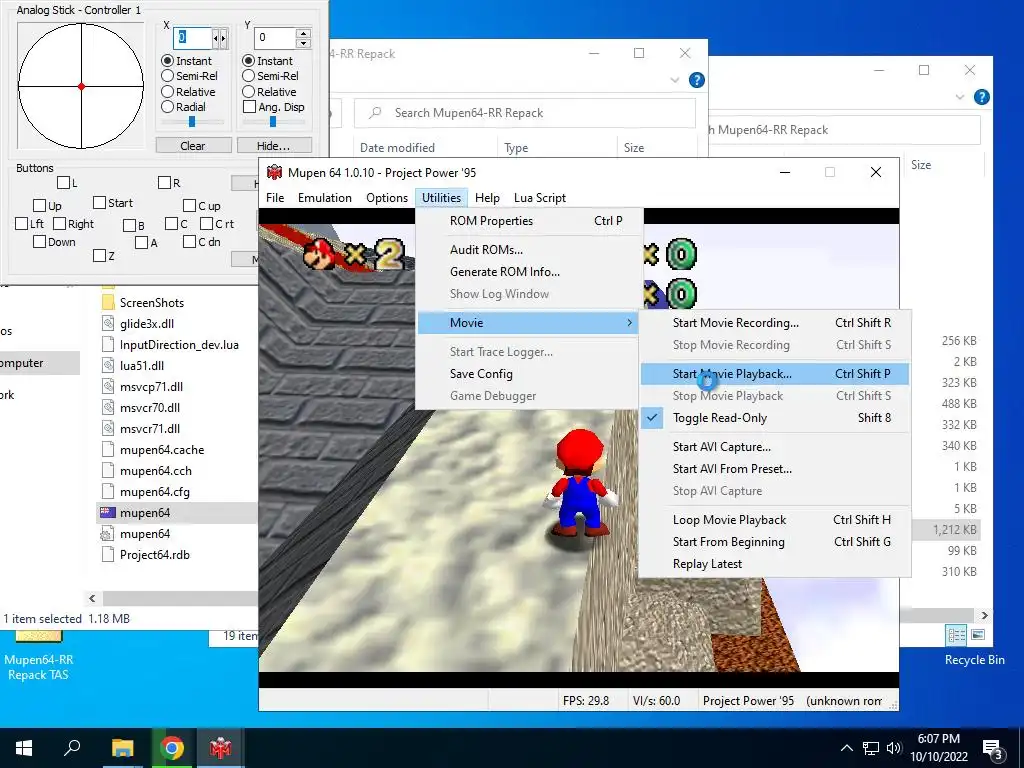Open the Lua Script menu
Viewport: 1024px width, 768px height.
539,198
